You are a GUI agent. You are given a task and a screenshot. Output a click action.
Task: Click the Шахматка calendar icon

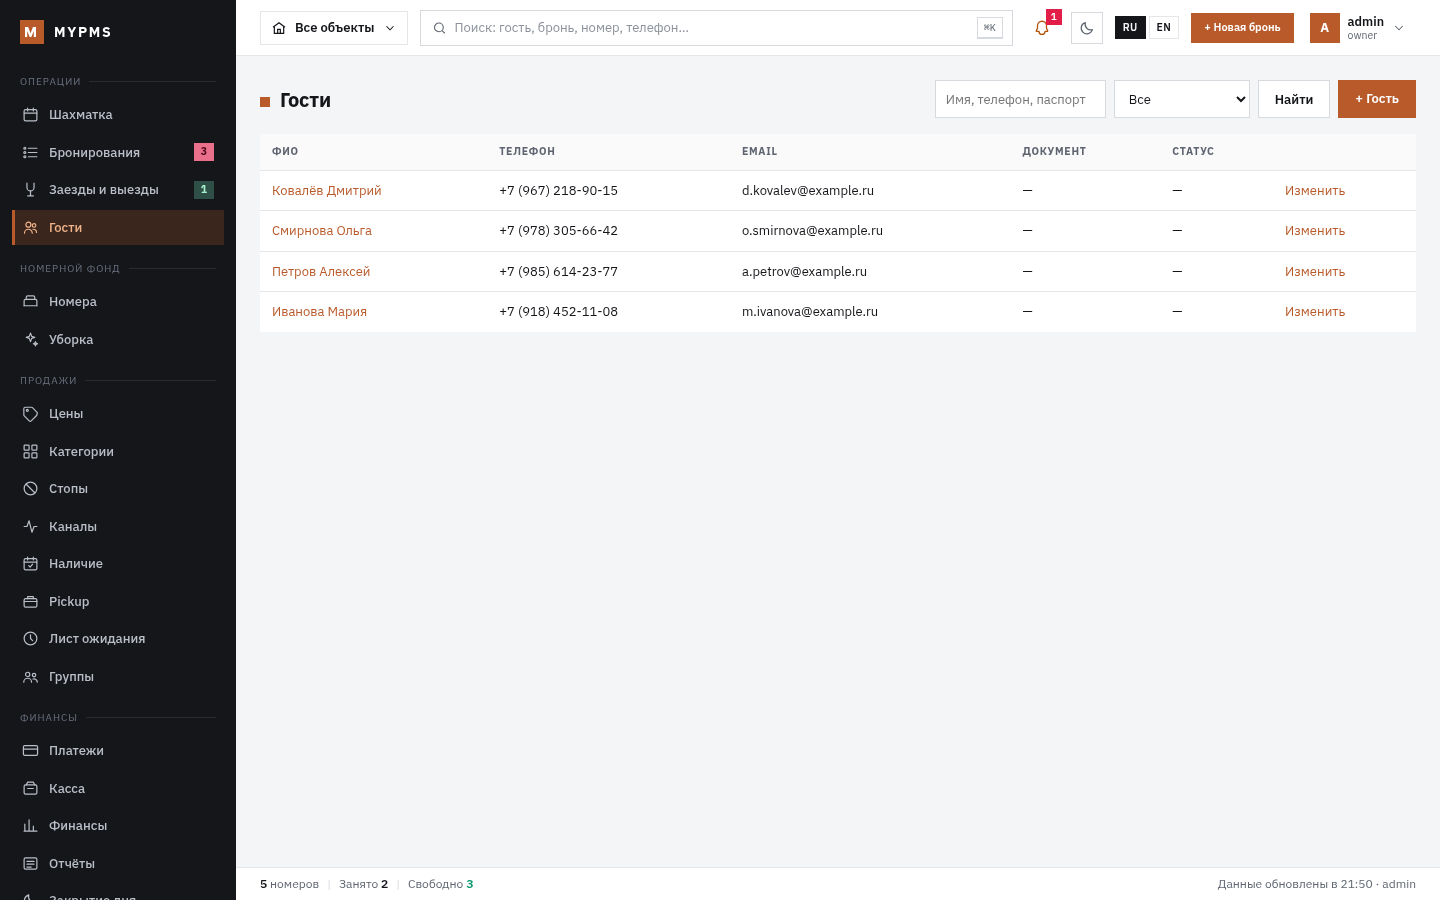coord(31,115)
